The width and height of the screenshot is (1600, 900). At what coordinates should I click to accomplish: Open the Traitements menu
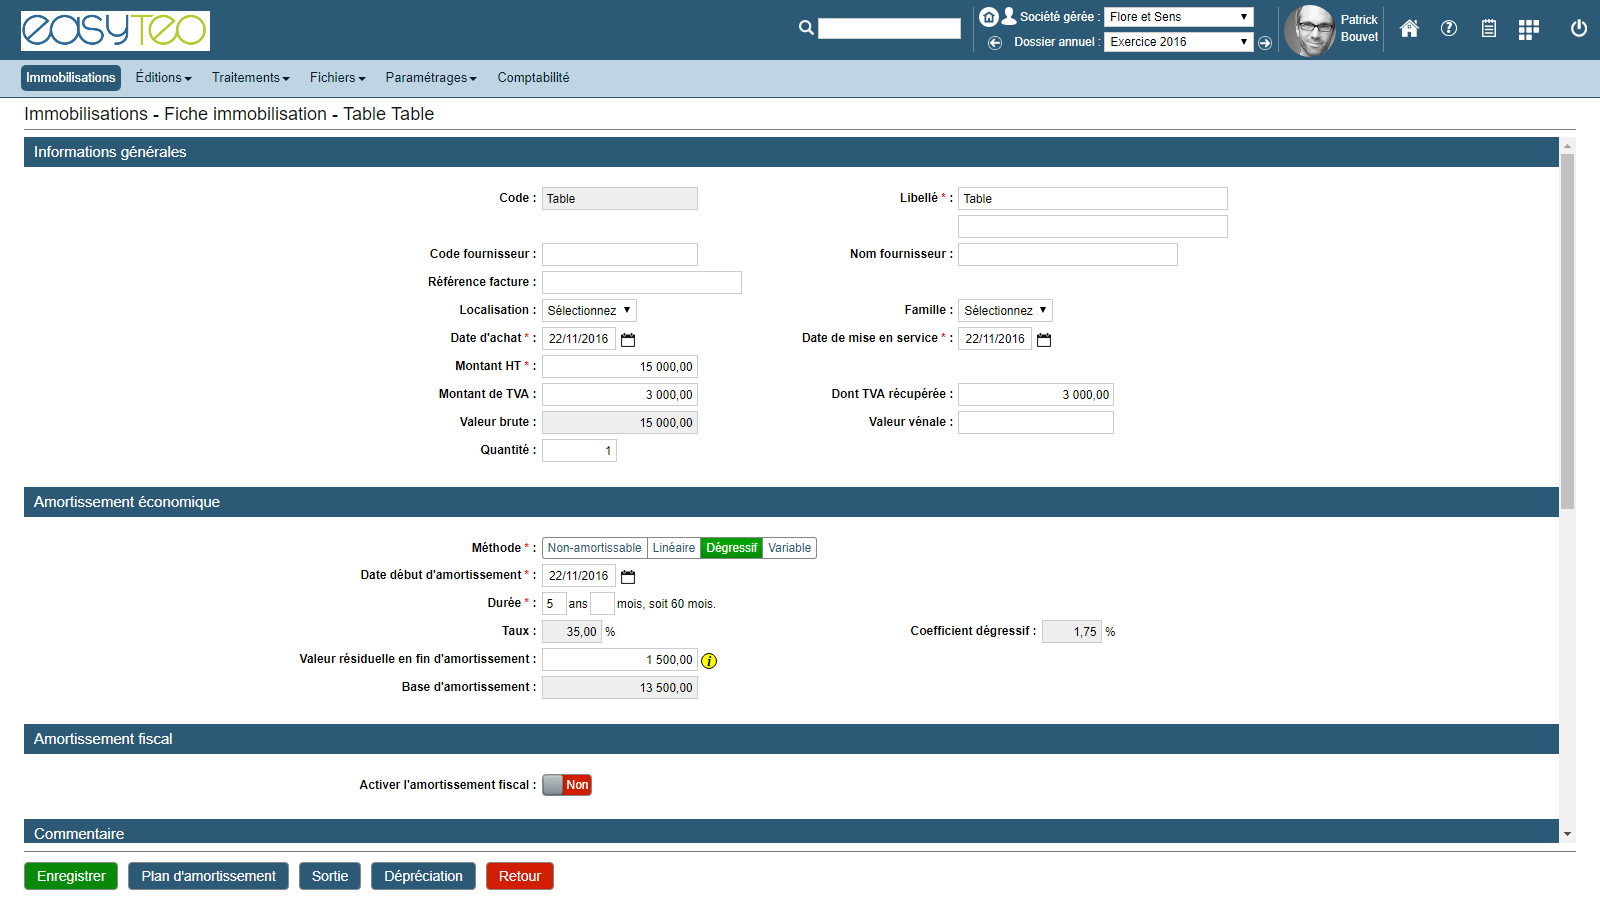tap(250, 78)
